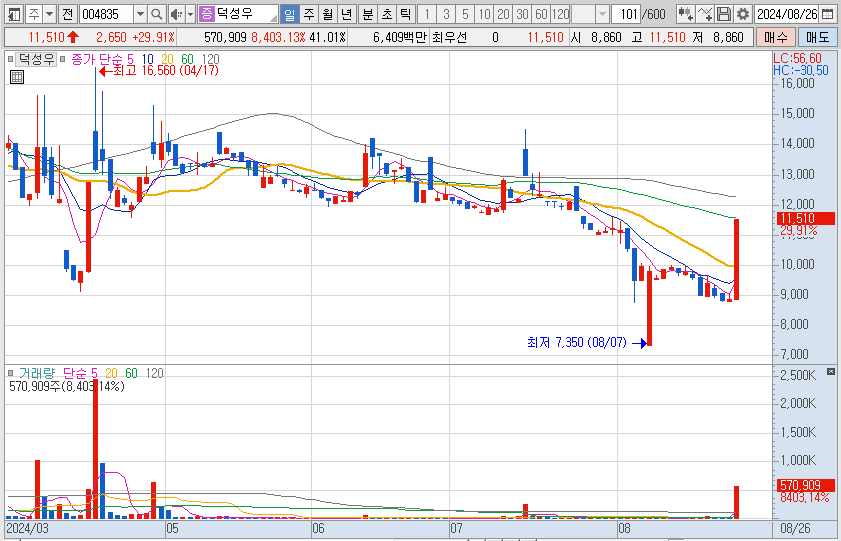This screenshot has height=541, width=841.
Task: Open the candlestick chart type icon
Action: [685, 14]
